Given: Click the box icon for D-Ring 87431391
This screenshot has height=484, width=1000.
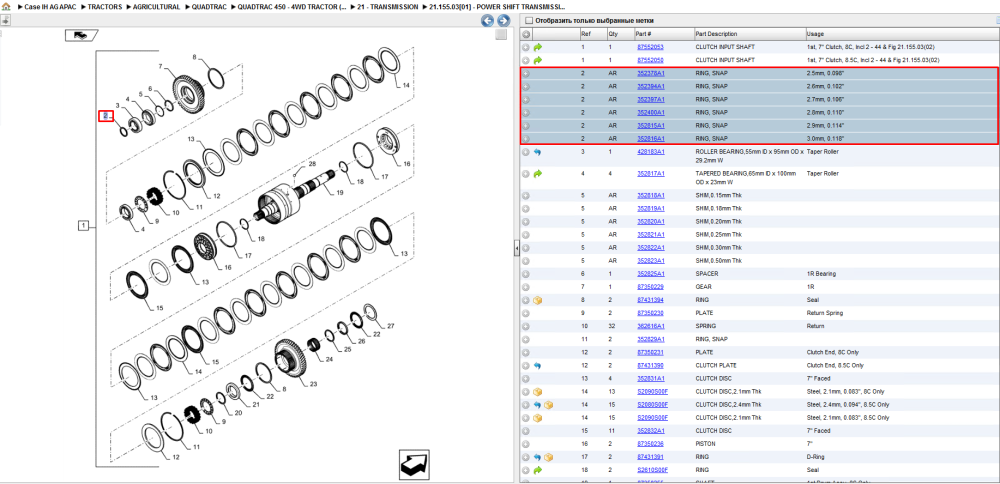Looking at the screenshot, I should pyautogui.click(x=548, y=457).
